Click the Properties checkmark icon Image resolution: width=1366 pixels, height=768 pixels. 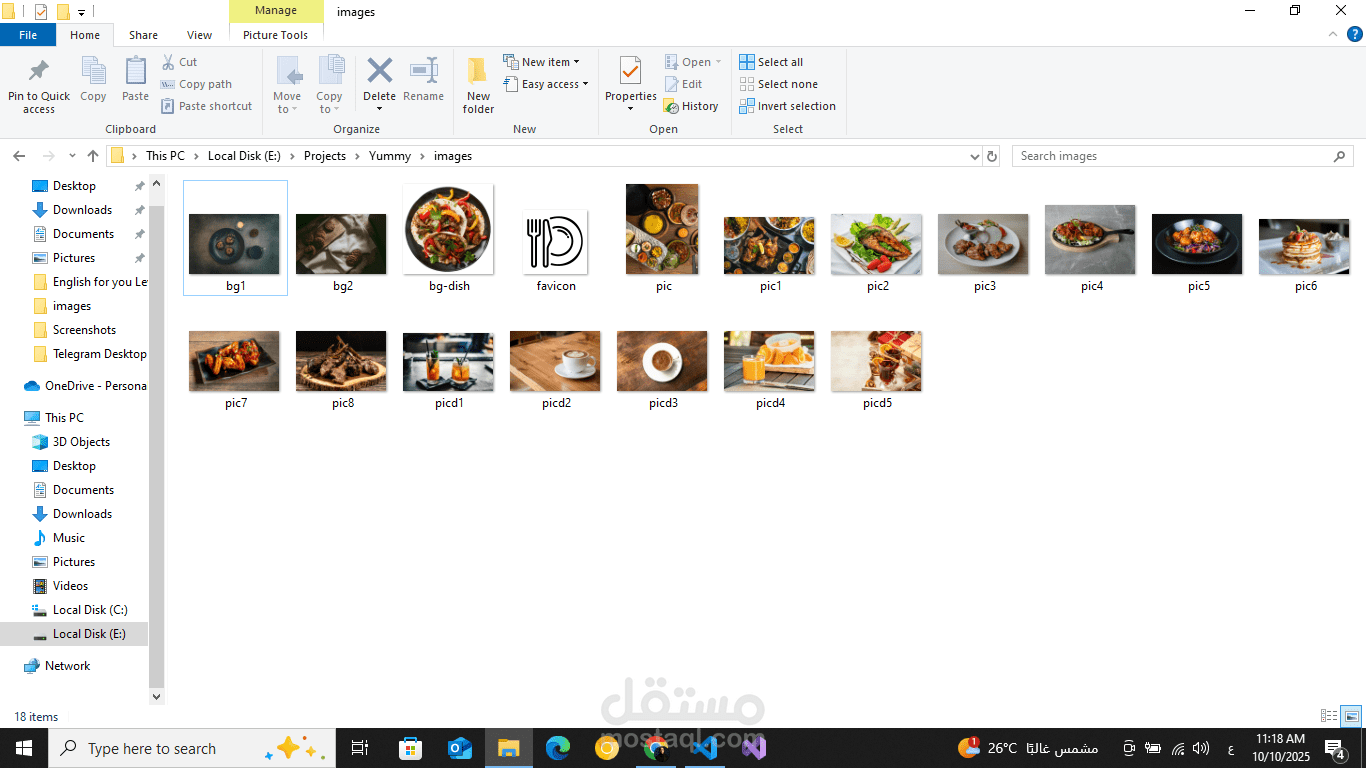630,71
